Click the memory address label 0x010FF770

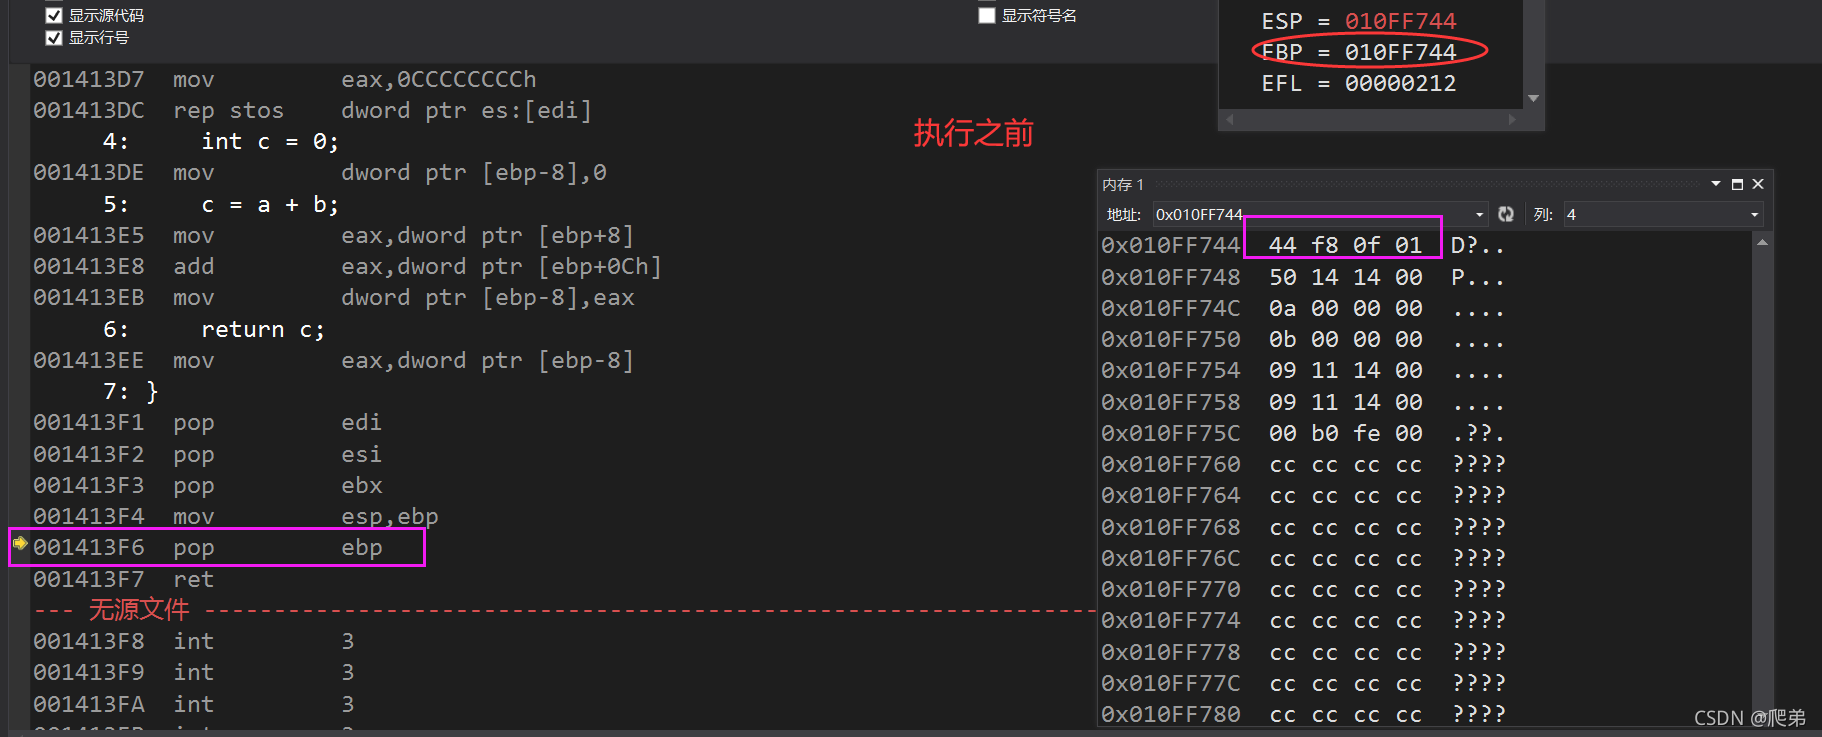pyautogui.click(x=1171, y=590)
